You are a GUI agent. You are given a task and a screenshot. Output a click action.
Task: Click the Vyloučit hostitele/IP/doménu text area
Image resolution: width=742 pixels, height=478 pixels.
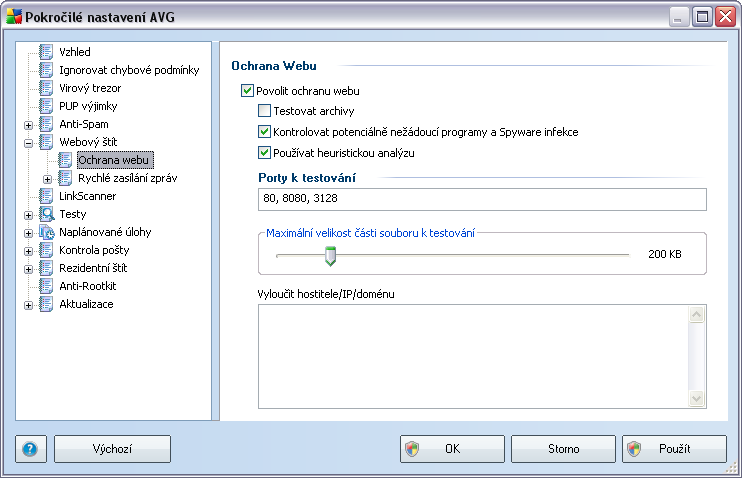[x=473, y=356]
